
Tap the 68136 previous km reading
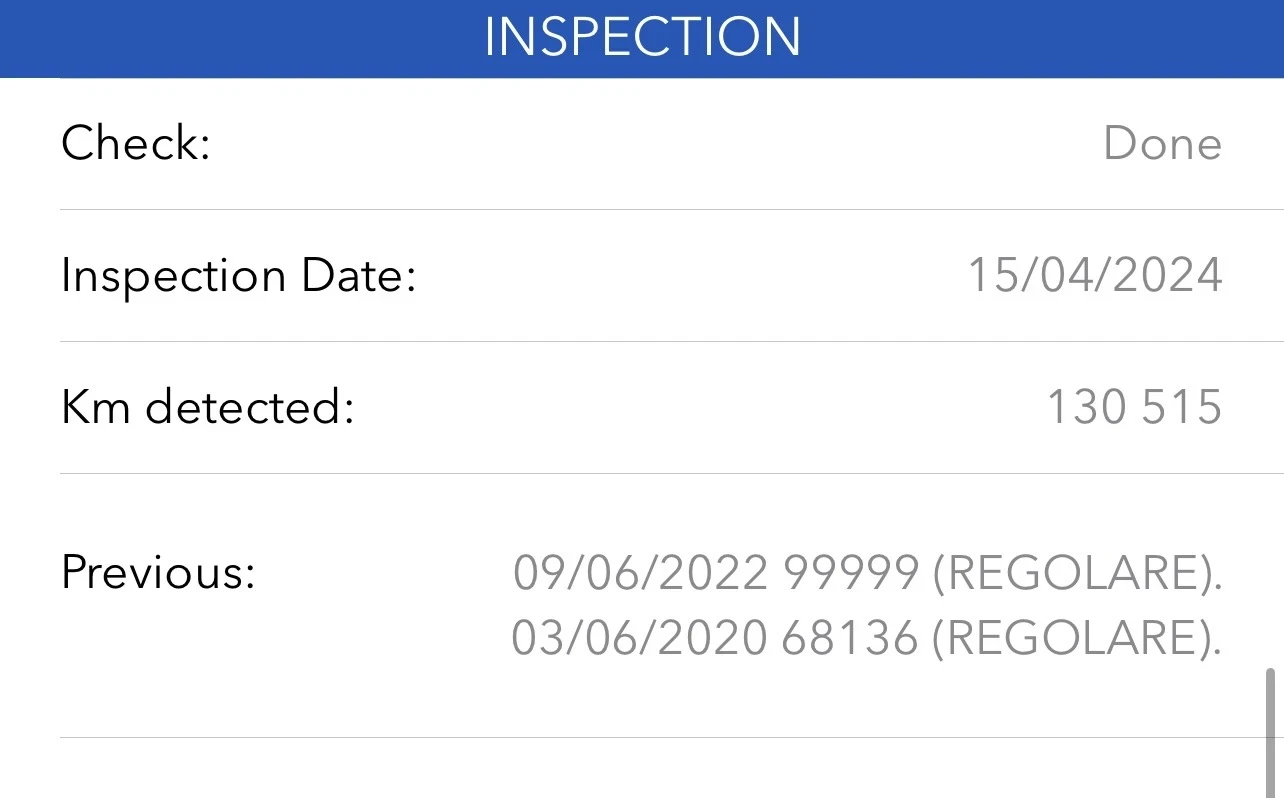pyautogui.click(x=850, y=639)
